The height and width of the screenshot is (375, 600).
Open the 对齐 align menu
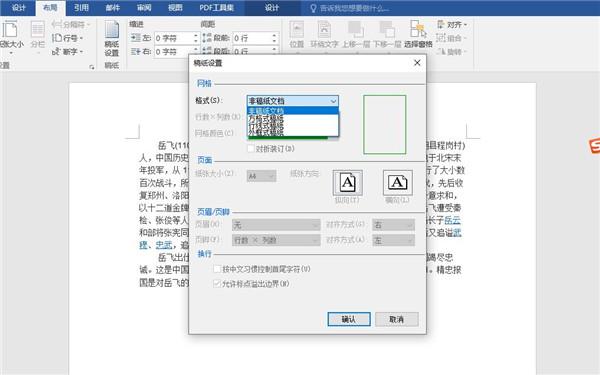(x=452, y=24)
